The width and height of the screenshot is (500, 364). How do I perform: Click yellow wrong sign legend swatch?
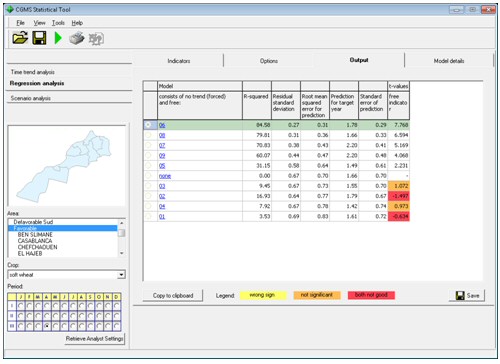(263, 295)
